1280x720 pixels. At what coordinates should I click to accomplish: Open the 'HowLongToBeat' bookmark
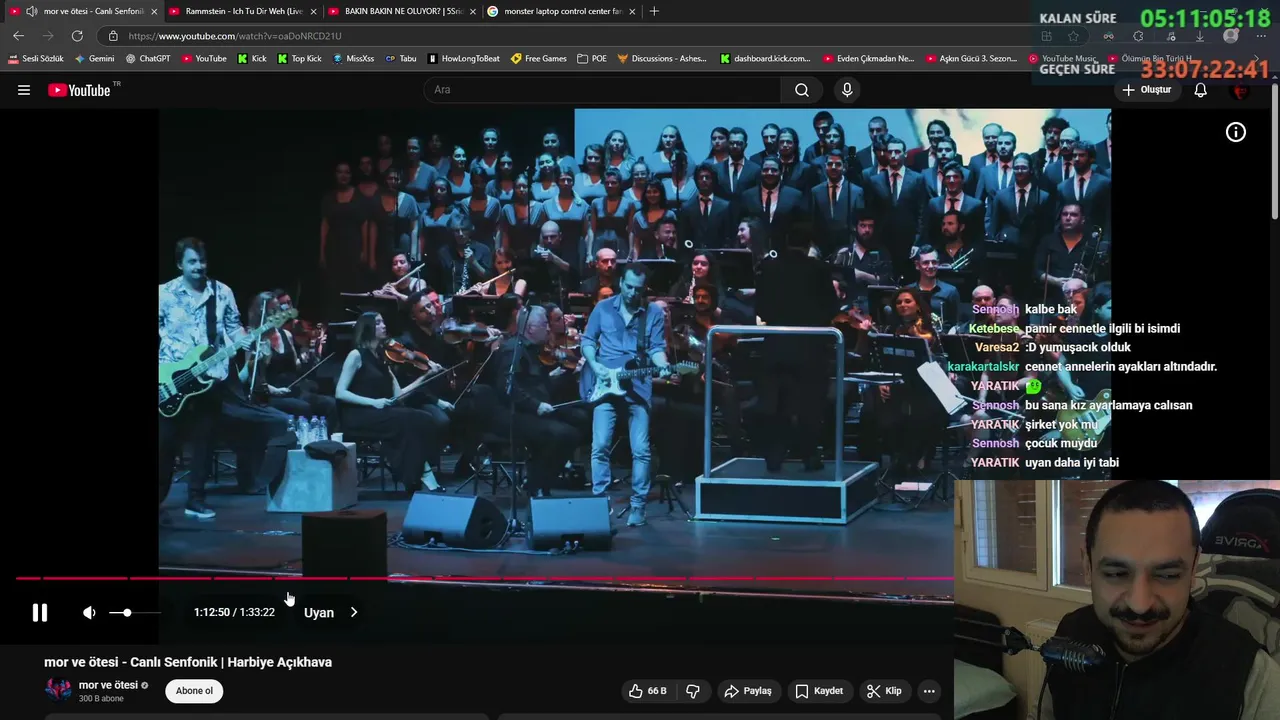[x=464, y=59]
